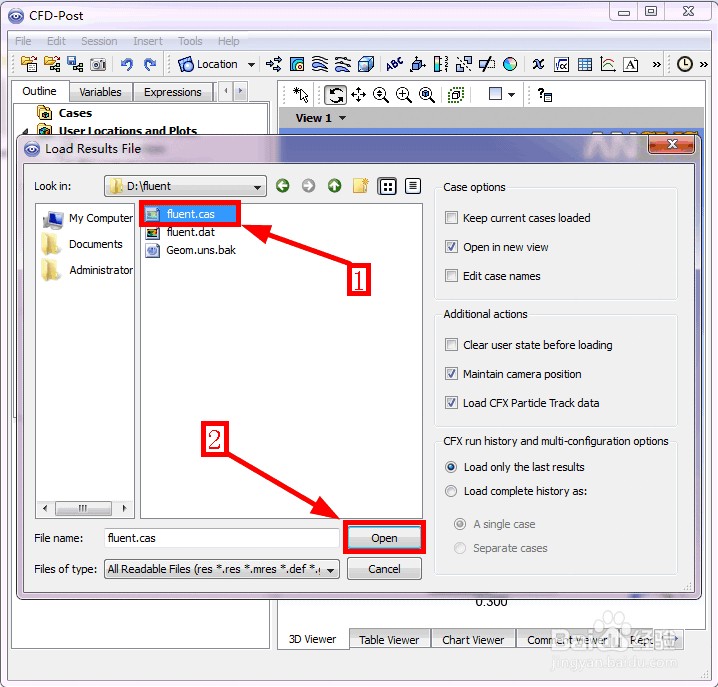Click the Color Map sphere icon
Image resolution: width=718 pixels, height=687 pixels.
tap(510, 65)
